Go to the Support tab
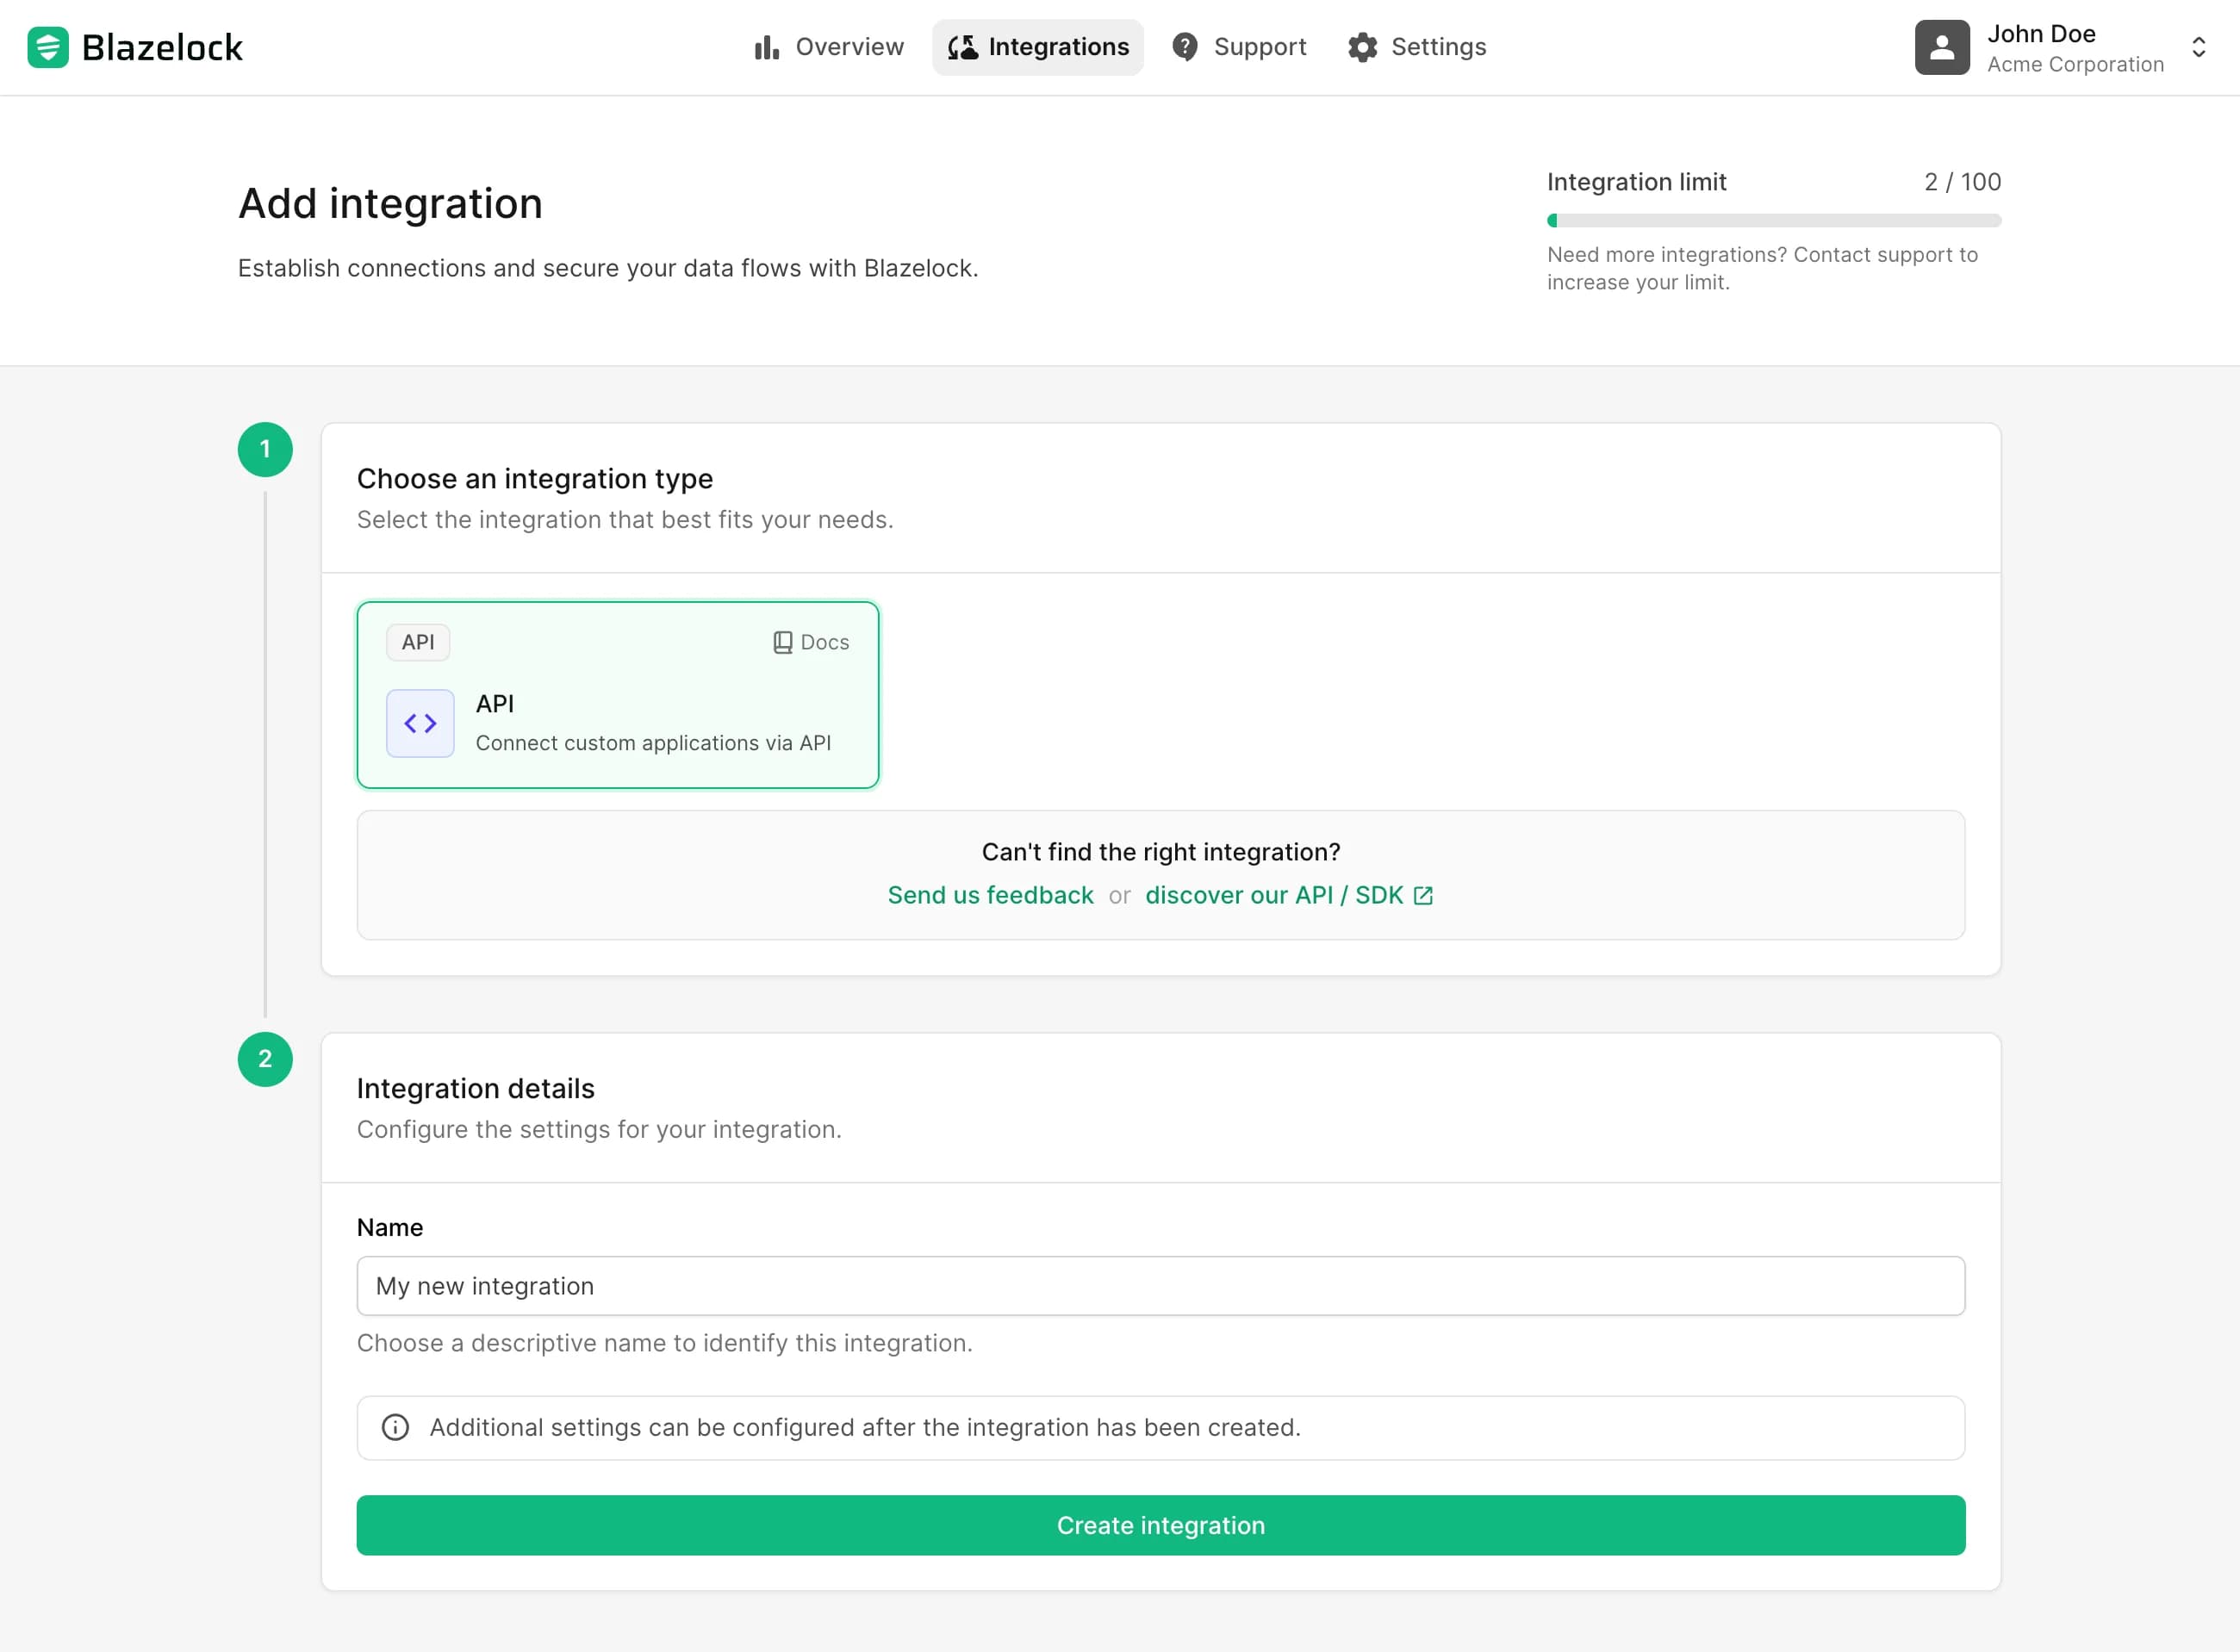 click(x=1239, y=47)
